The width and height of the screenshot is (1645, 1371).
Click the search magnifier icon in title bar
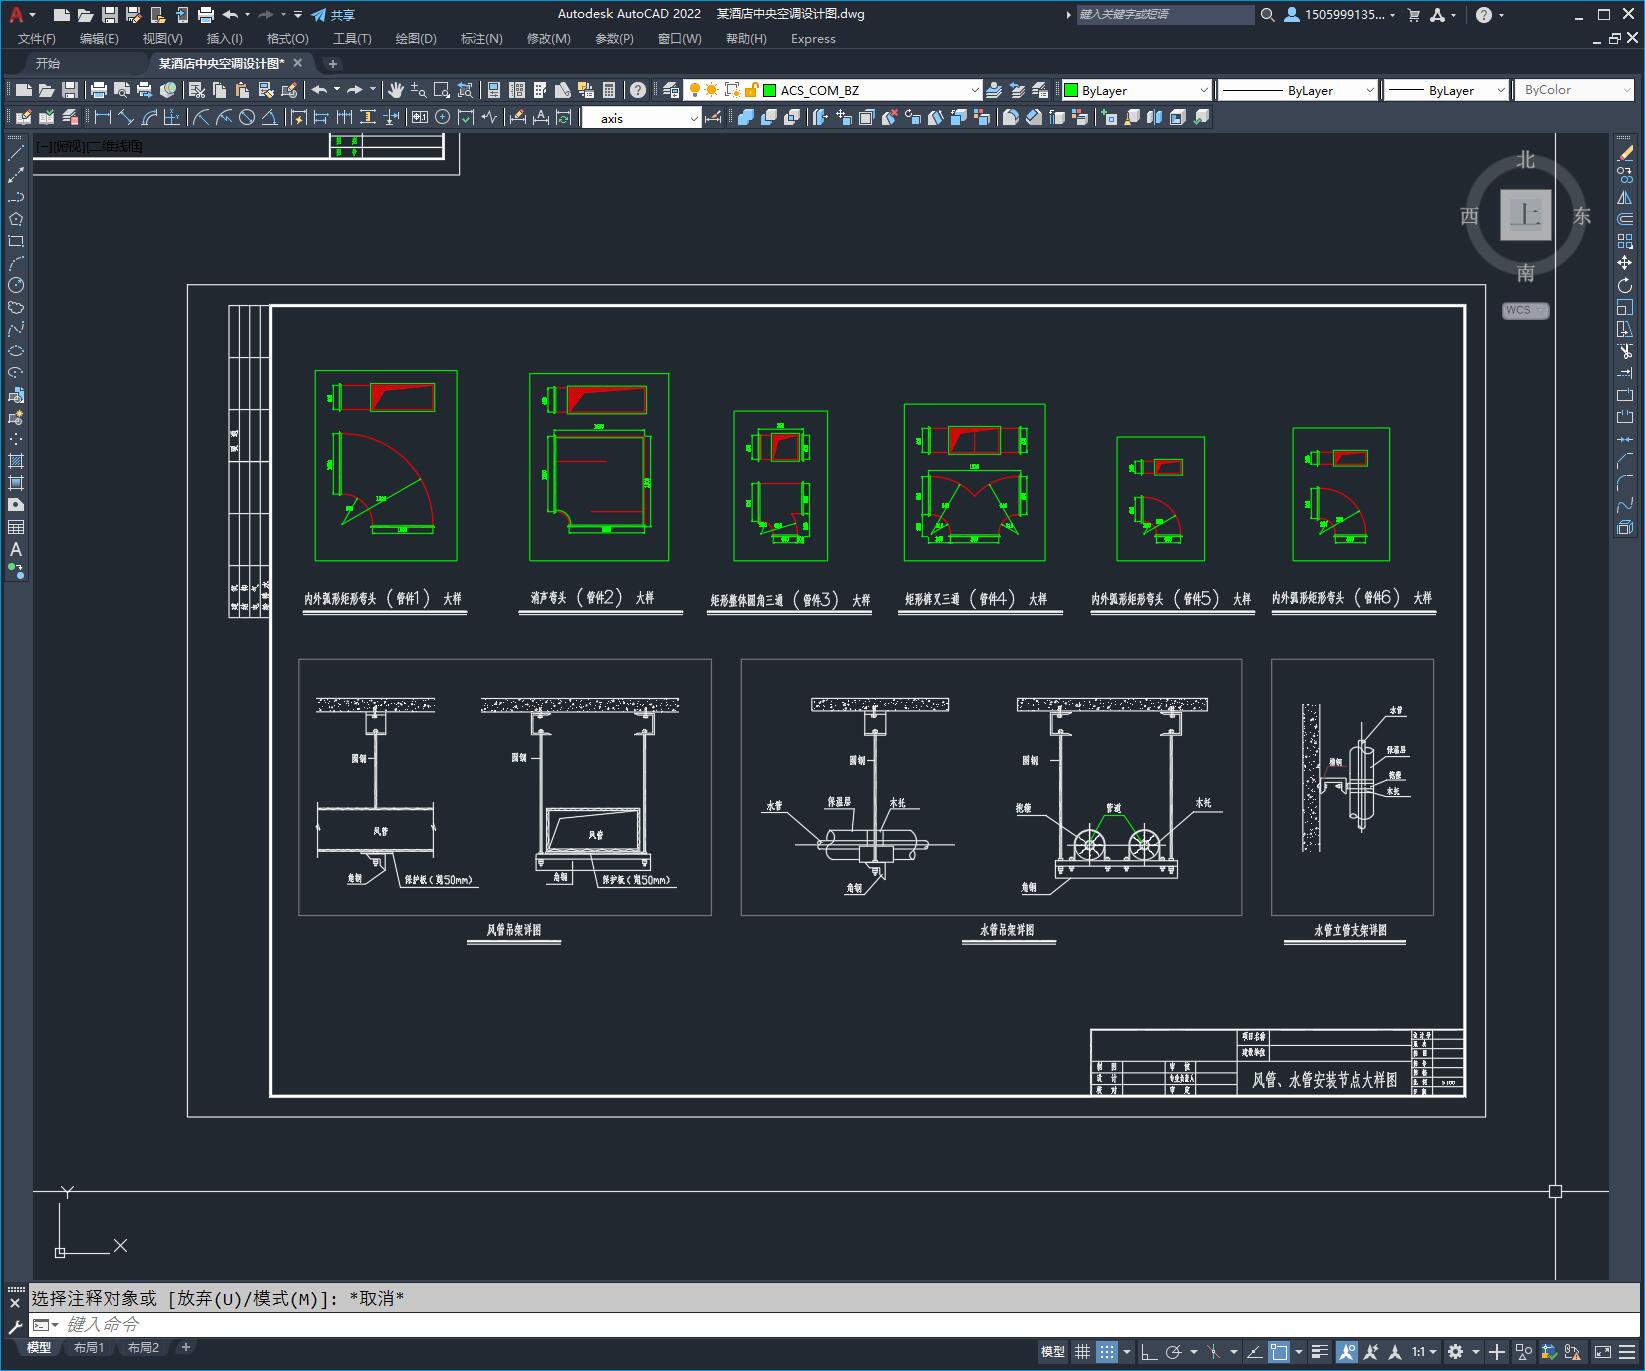coord(1268,15)
